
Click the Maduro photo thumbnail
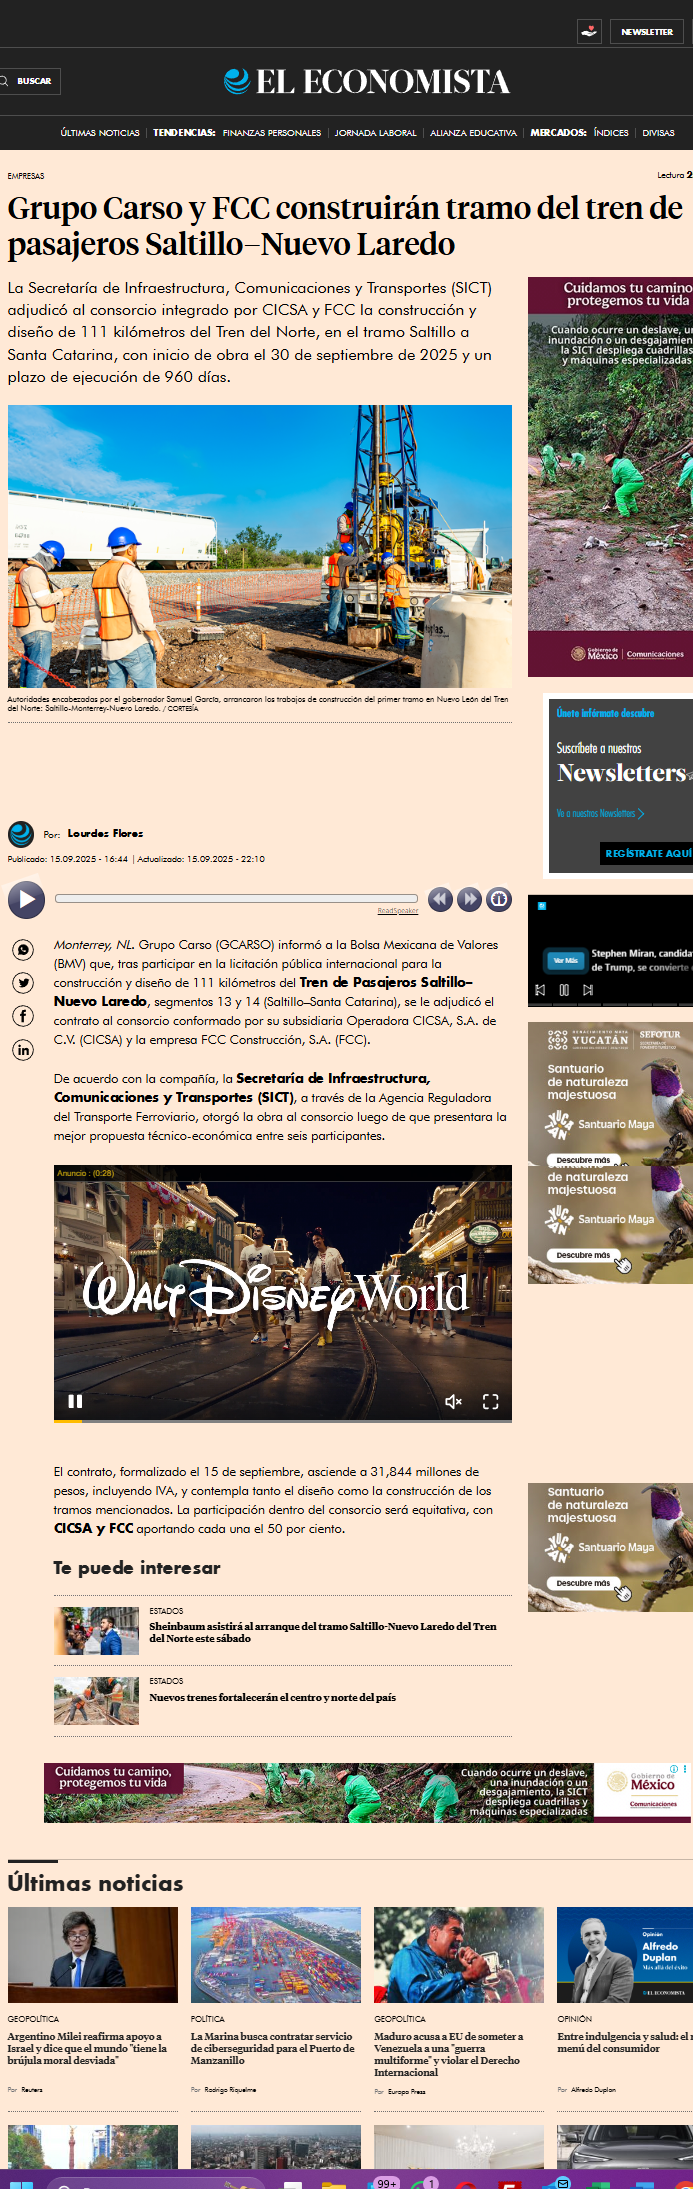click(x=459, y=1954)
